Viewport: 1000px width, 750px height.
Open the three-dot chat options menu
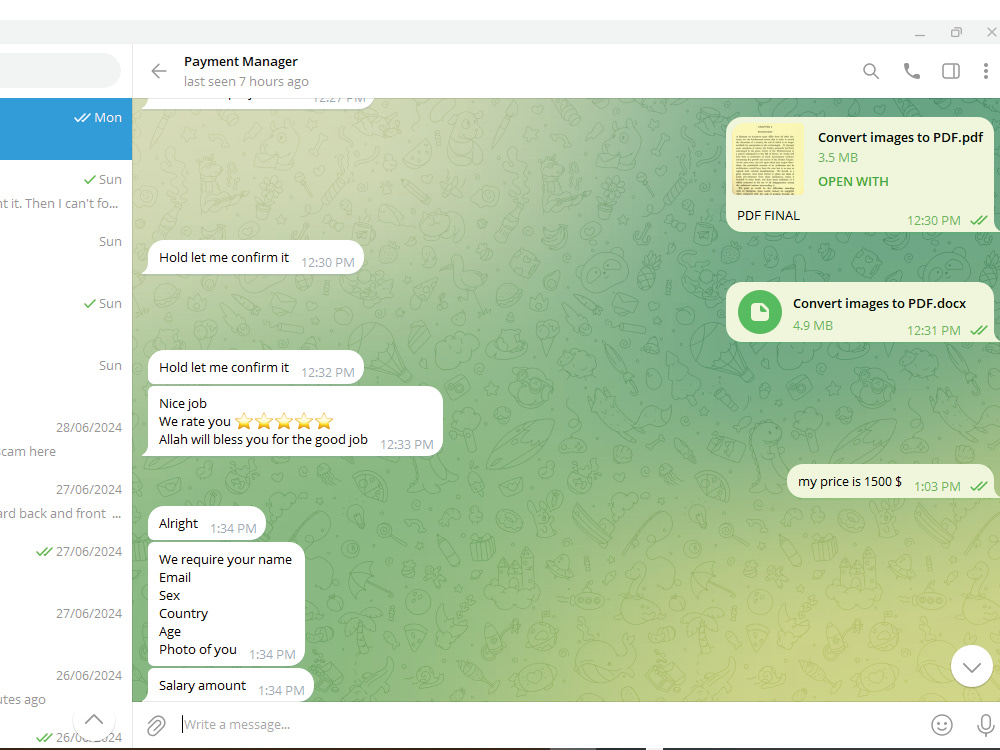pos(985,71)
